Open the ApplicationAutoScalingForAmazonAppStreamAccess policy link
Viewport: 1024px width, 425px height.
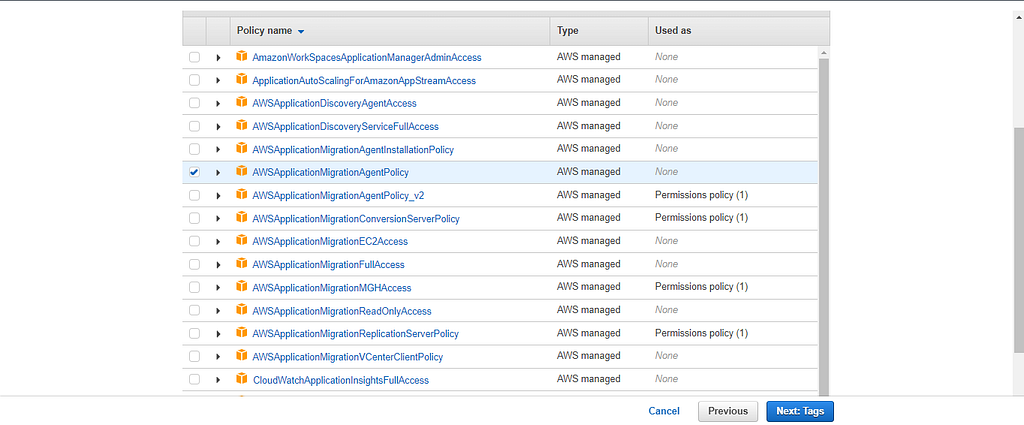tap(364, 81)
